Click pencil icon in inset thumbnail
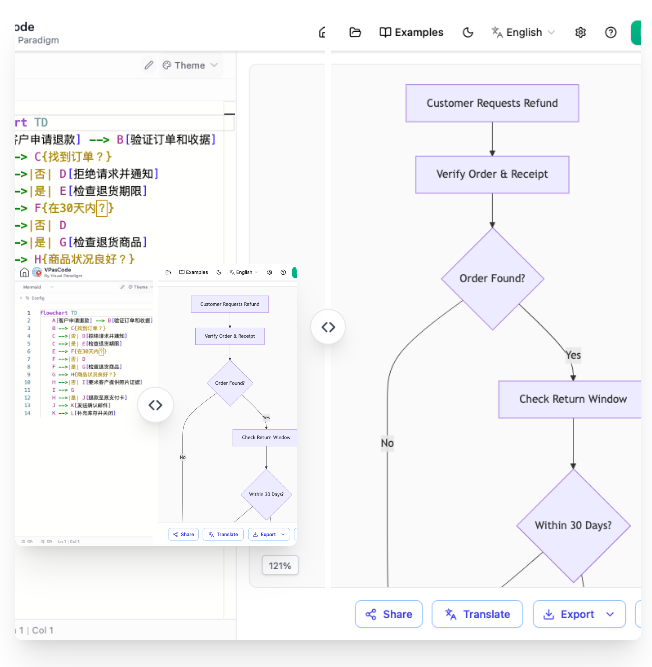Screen dimensions: 652x667 click(122, 287)
